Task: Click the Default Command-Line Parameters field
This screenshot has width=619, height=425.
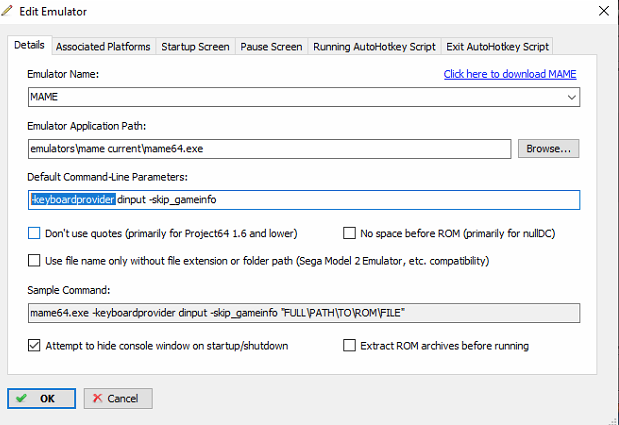Action: click(304, 200)
